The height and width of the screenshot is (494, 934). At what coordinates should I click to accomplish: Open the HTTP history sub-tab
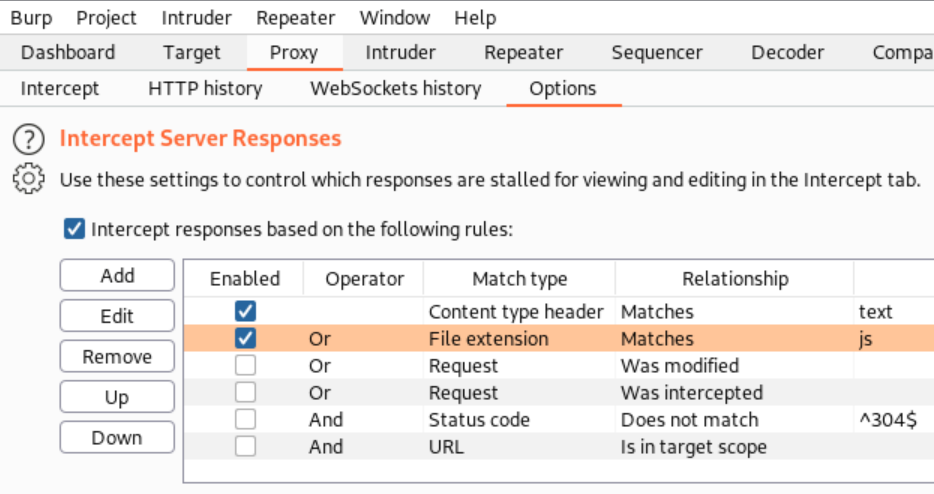coord(205,89)
